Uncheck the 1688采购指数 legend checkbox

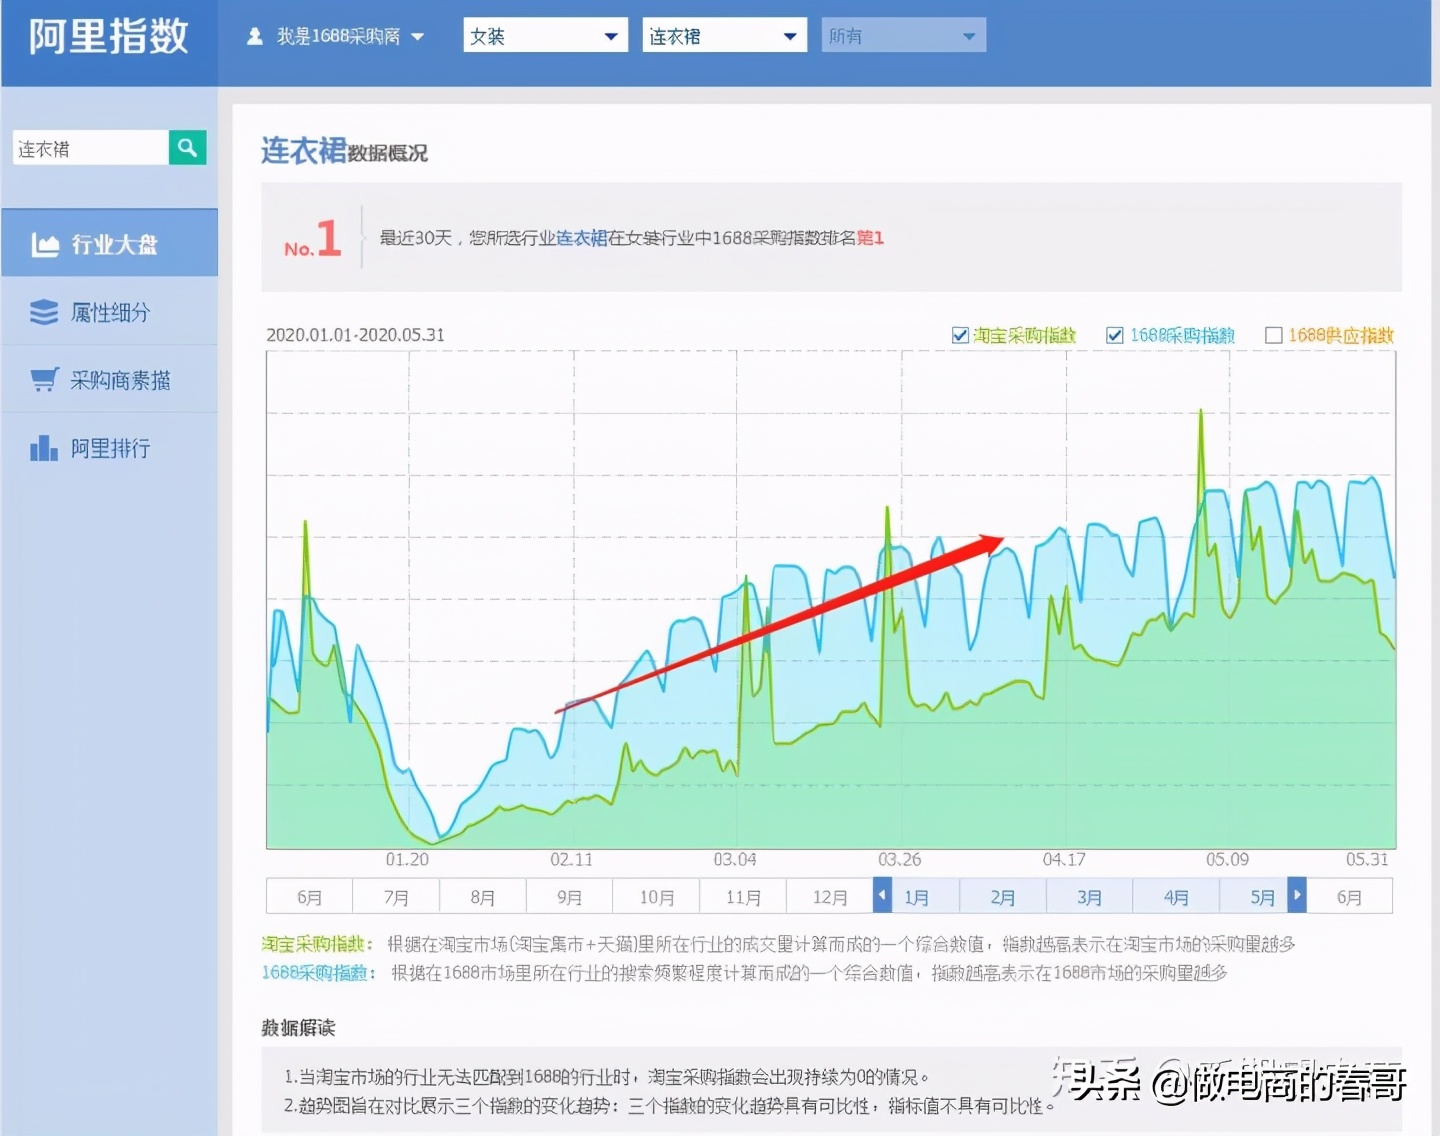(x=1115, y=335)
